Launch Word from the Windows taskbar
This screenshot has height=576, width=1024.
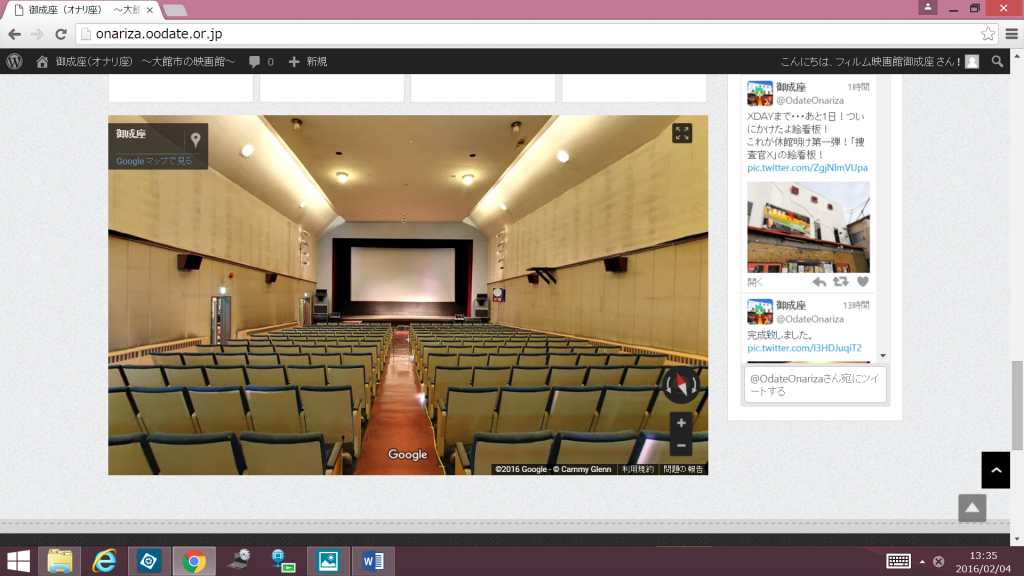373,561
